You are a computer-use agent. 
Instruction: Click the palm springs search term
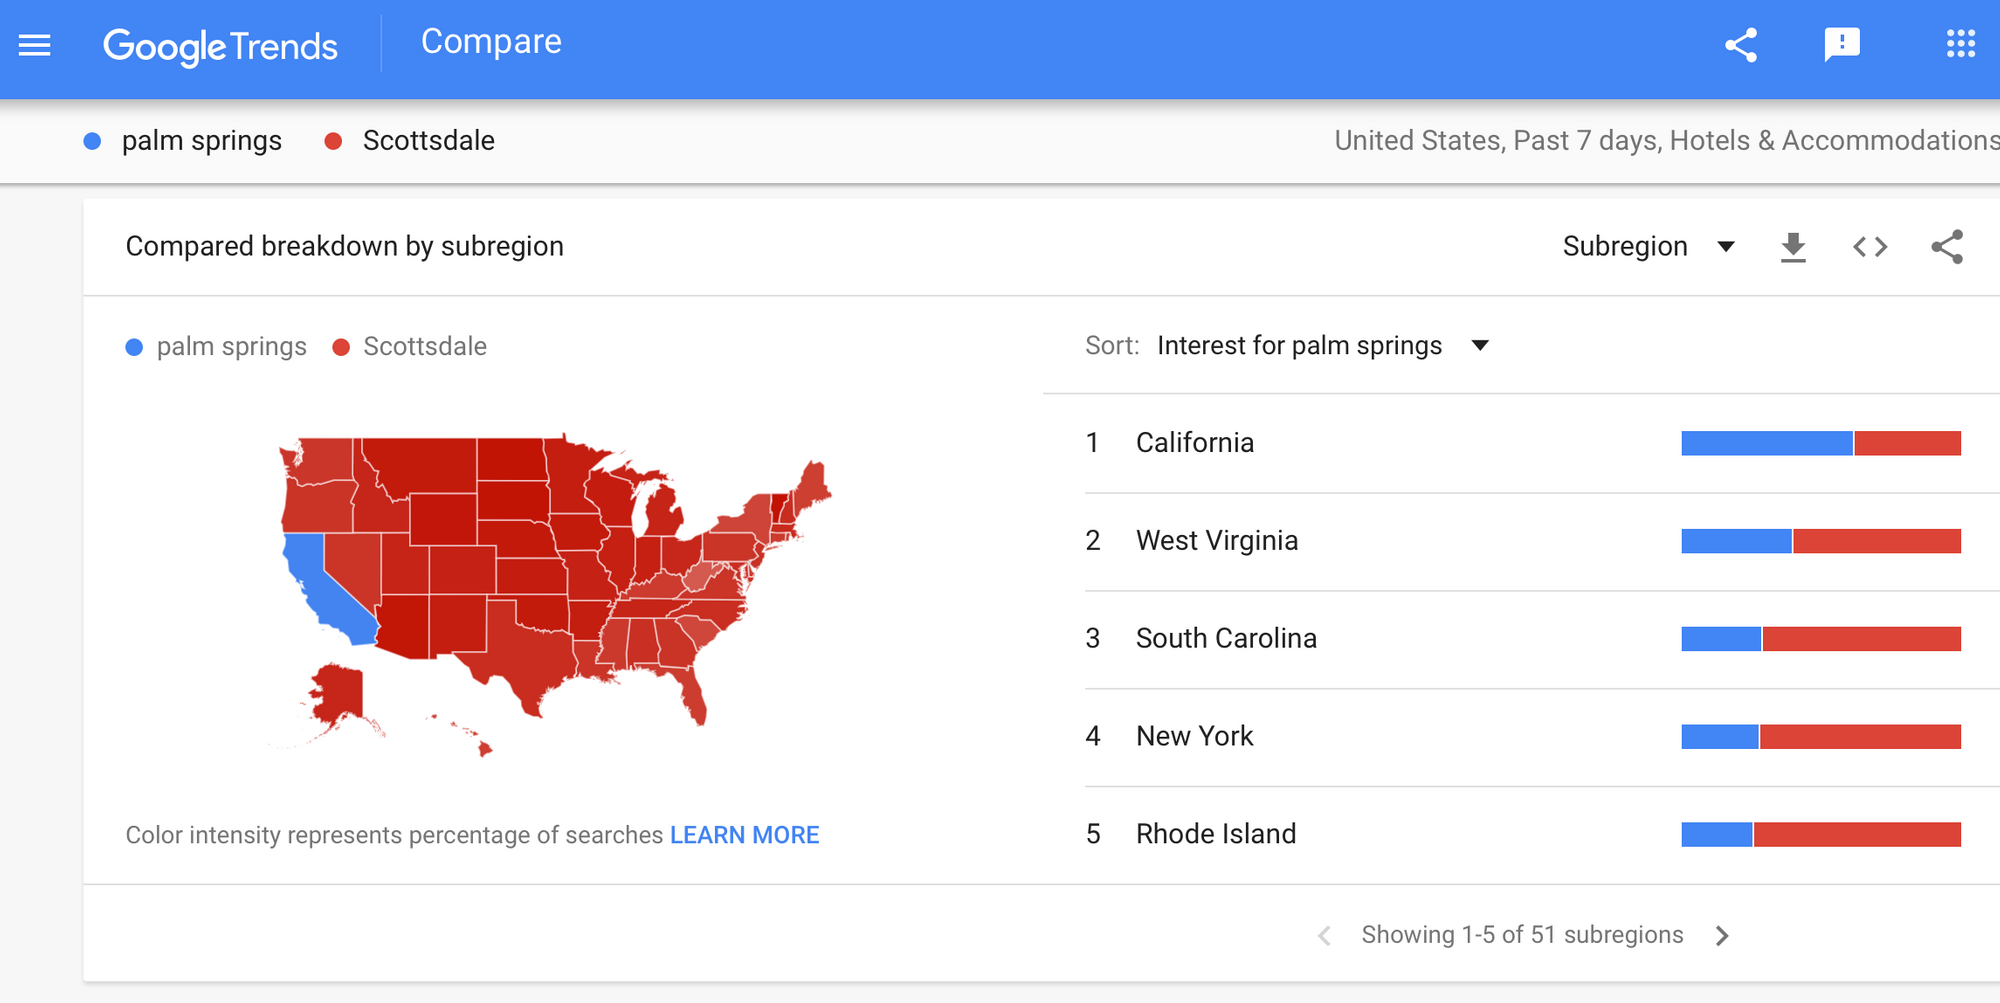click(x=201, y=141)
